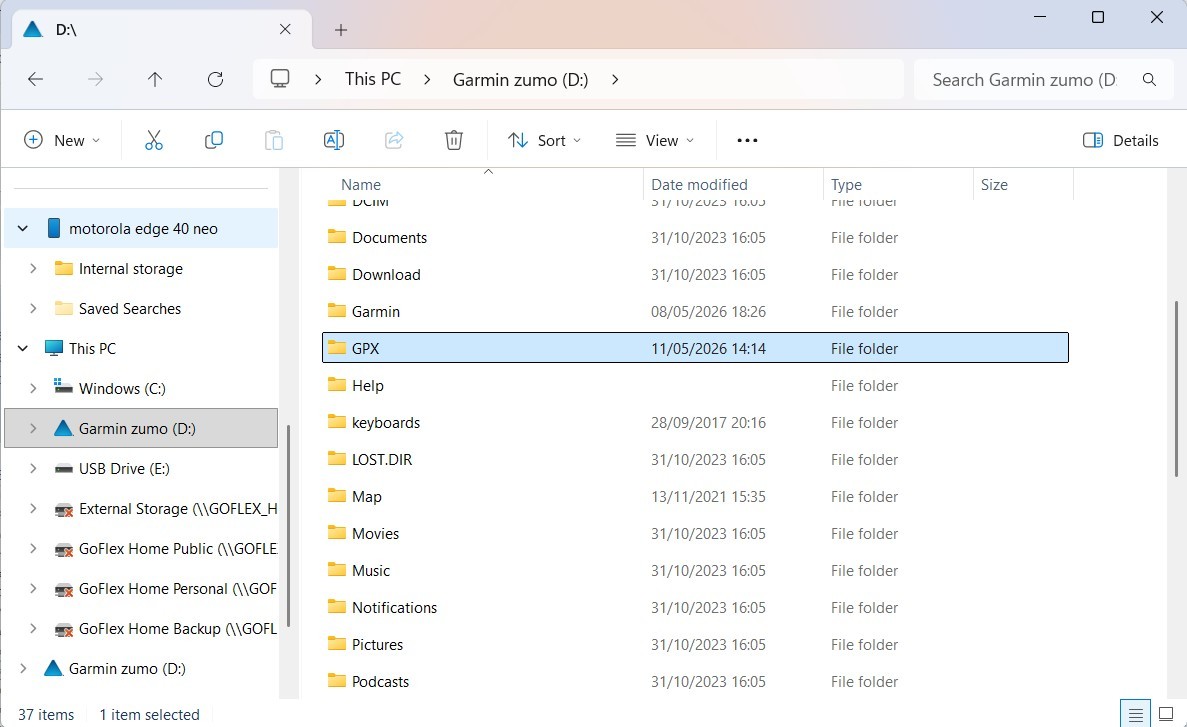This screenshot has width=1187, height=727.
Task: Select the keyboards folder
Action: (695, 422)
